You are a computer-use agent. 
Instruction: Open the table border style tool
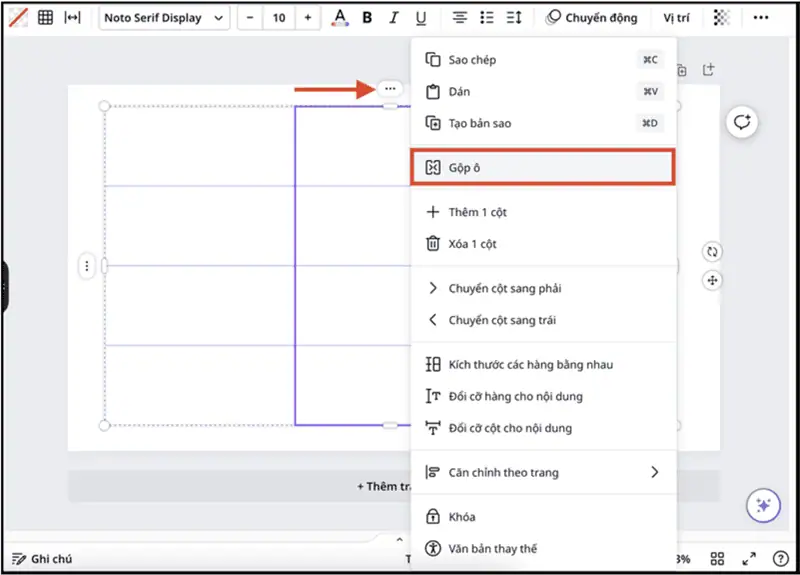[17, 18]
